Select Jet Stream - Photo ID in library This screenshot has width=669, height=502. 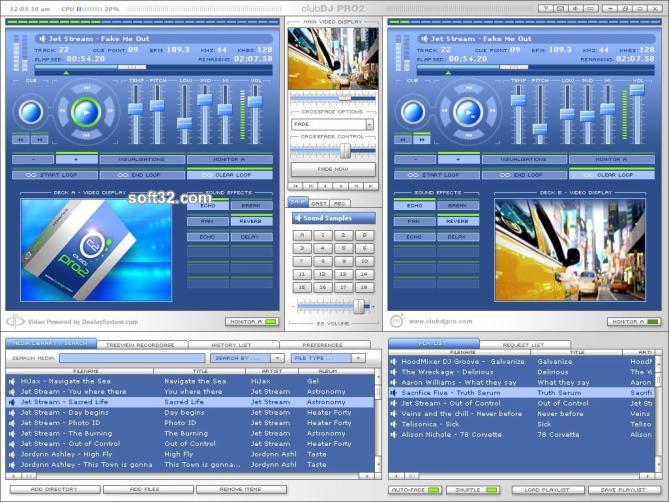click(x=190, y=423)
